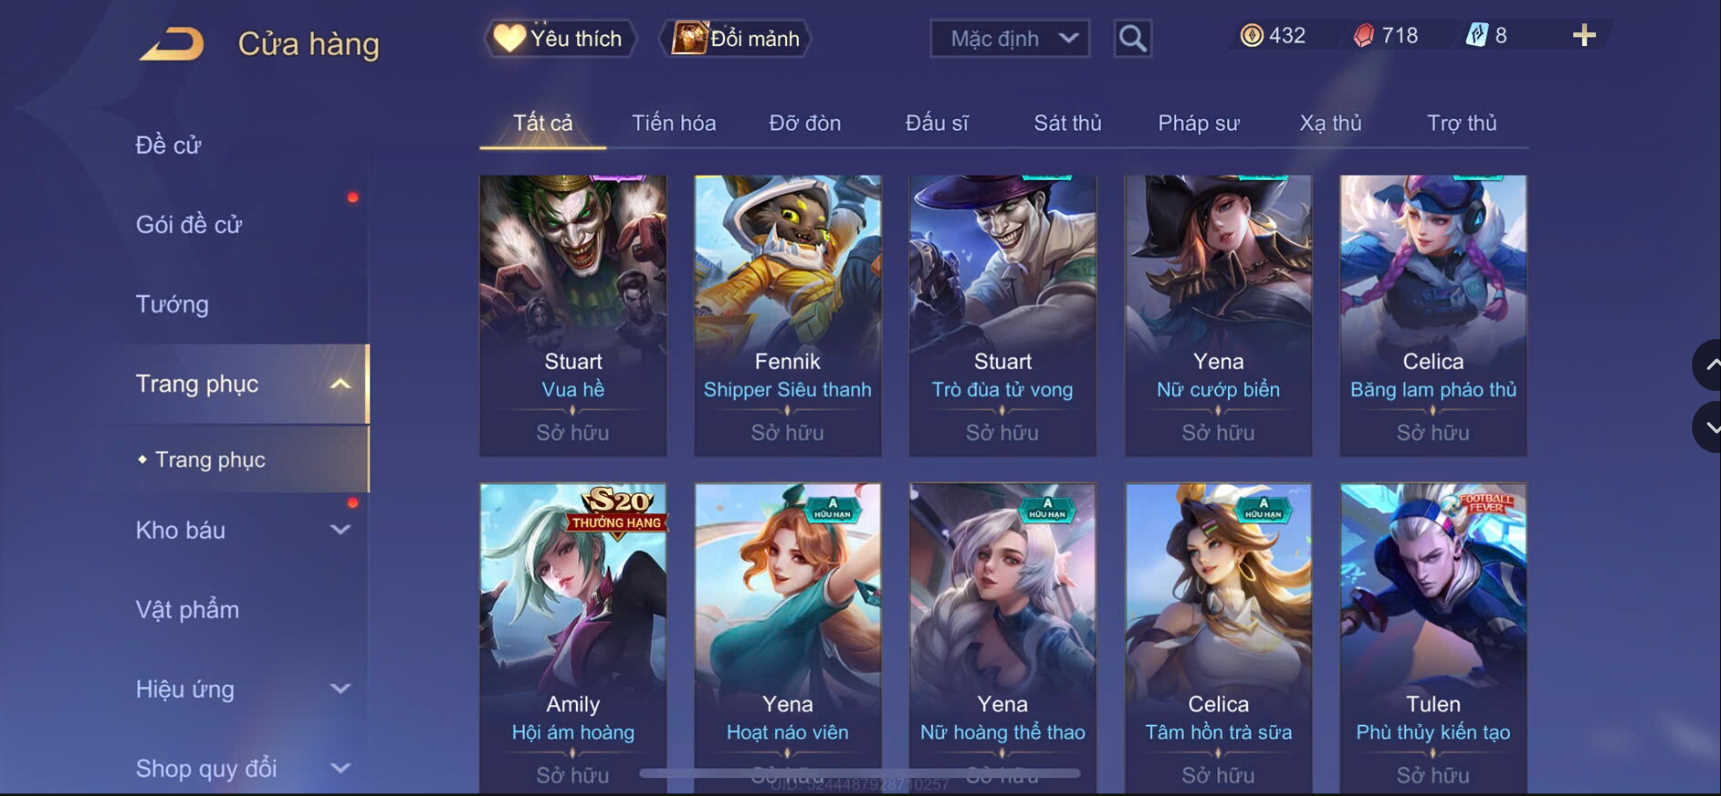This screenshot has width=1721, height=796.
Task: Select the Fennik Shipper Siêu thanh skin
Action: pos(788,316)
